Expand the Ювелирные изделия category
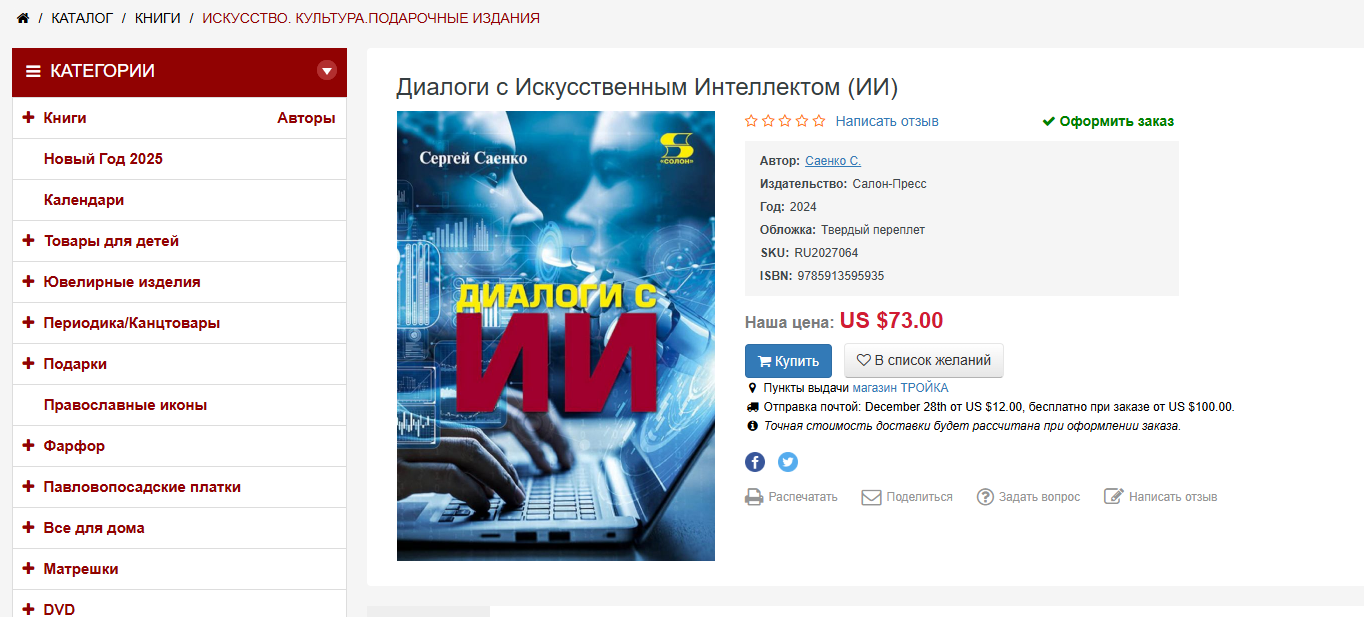This screenshot has height=617, width=1364. coord(28,282)
